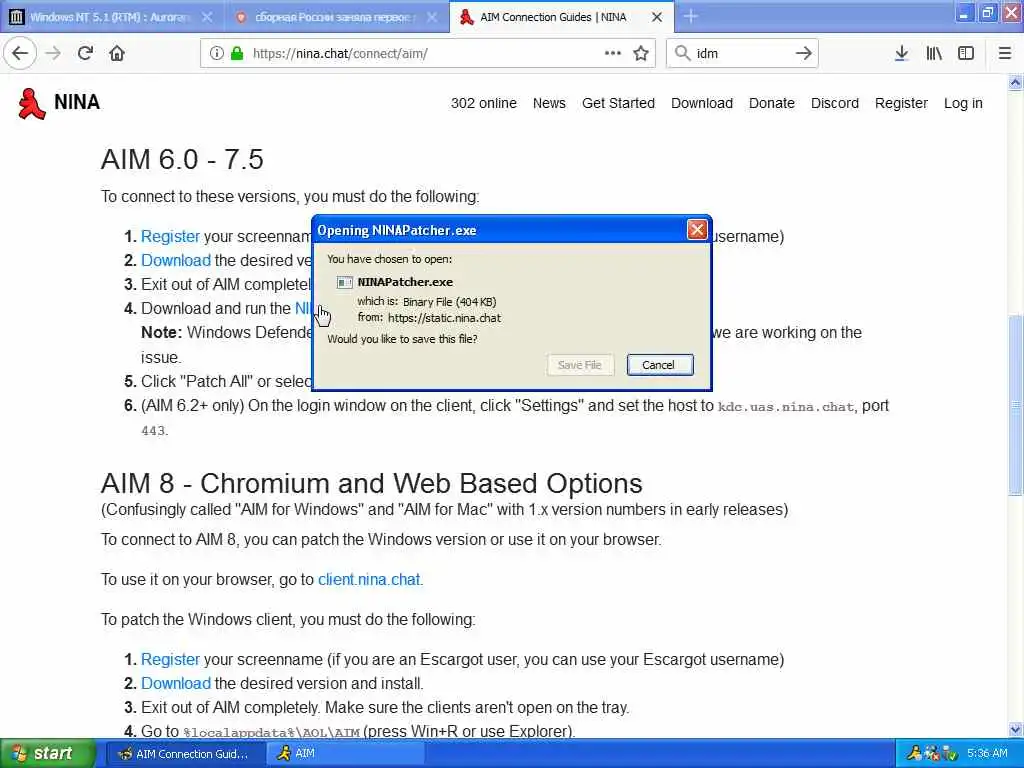
Task: Click Cancel in the download dialog
Action: tap(660, 365)
